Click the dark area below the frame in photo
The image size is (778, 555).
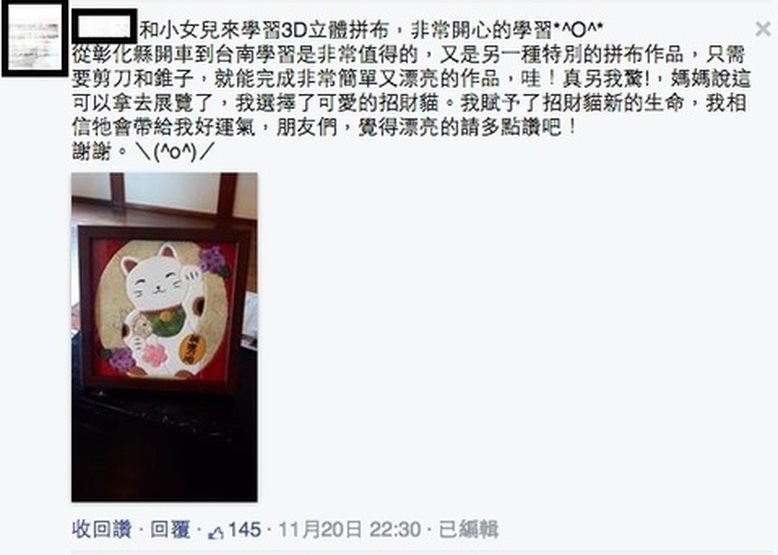coord(164,446)
